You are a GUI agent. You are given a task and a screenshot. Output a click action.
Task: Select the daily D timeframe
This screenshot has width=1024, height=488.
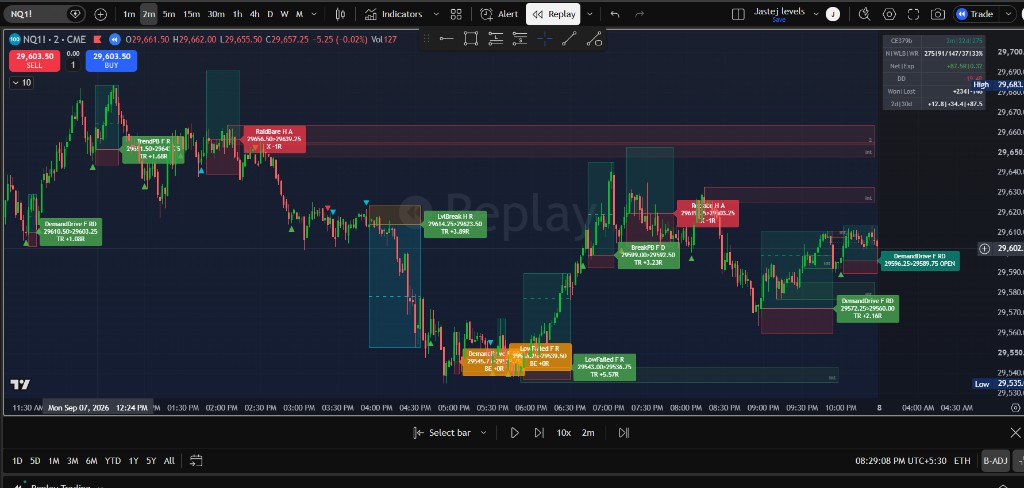pos(270,14)
